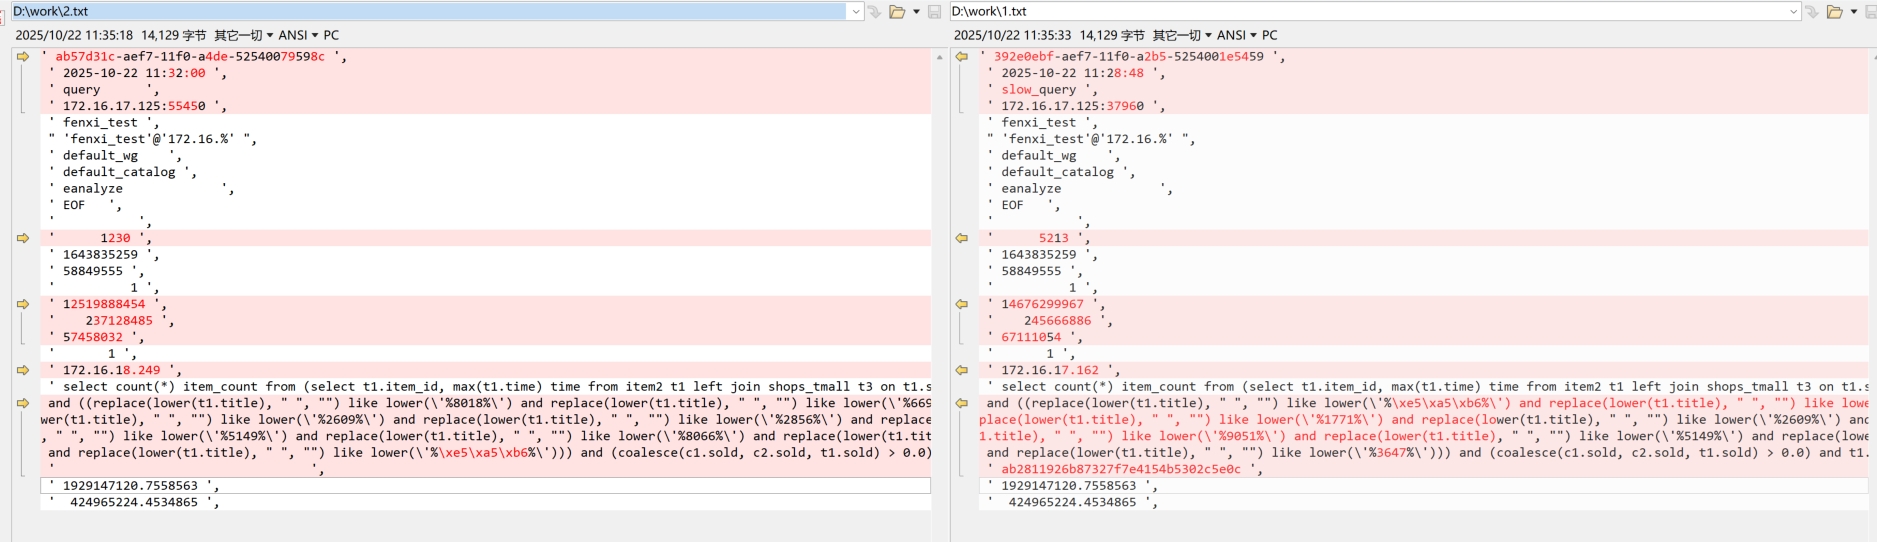
Task: Click the left pane save disk icon
Action: (x=934, y=12)
